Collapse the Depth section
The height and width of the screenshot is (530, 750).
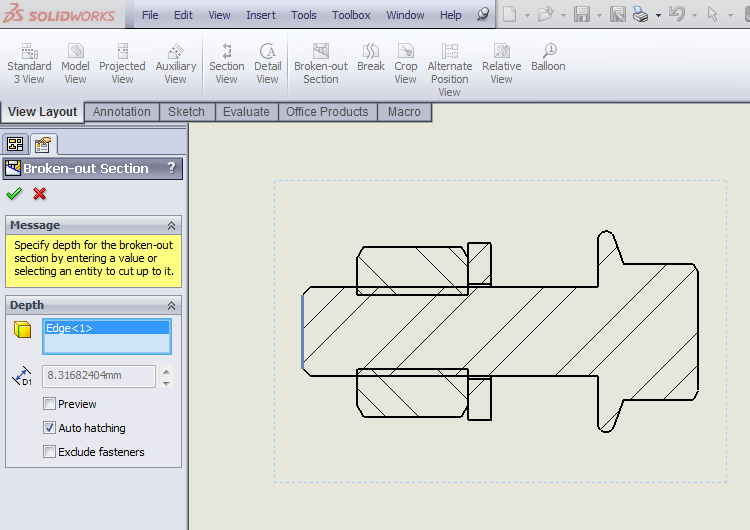(171, 305)
